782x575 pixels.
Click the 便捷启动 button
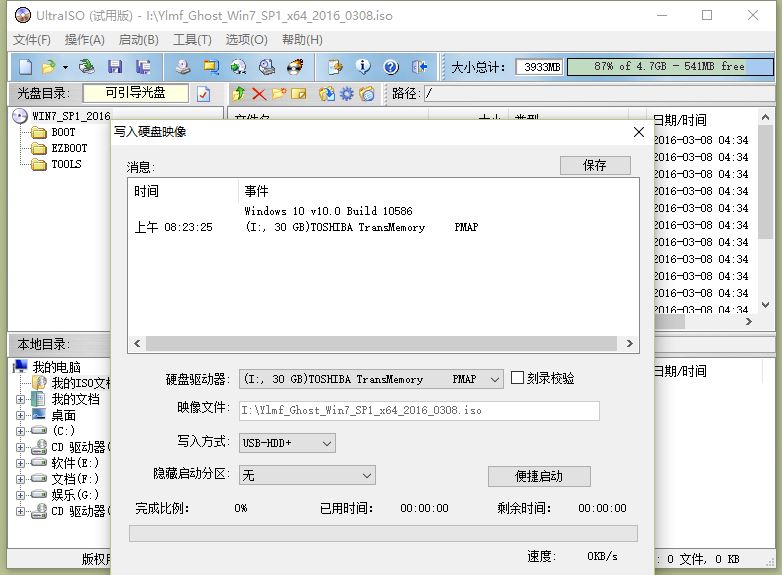pyautogui.click(x=539, y=476)
